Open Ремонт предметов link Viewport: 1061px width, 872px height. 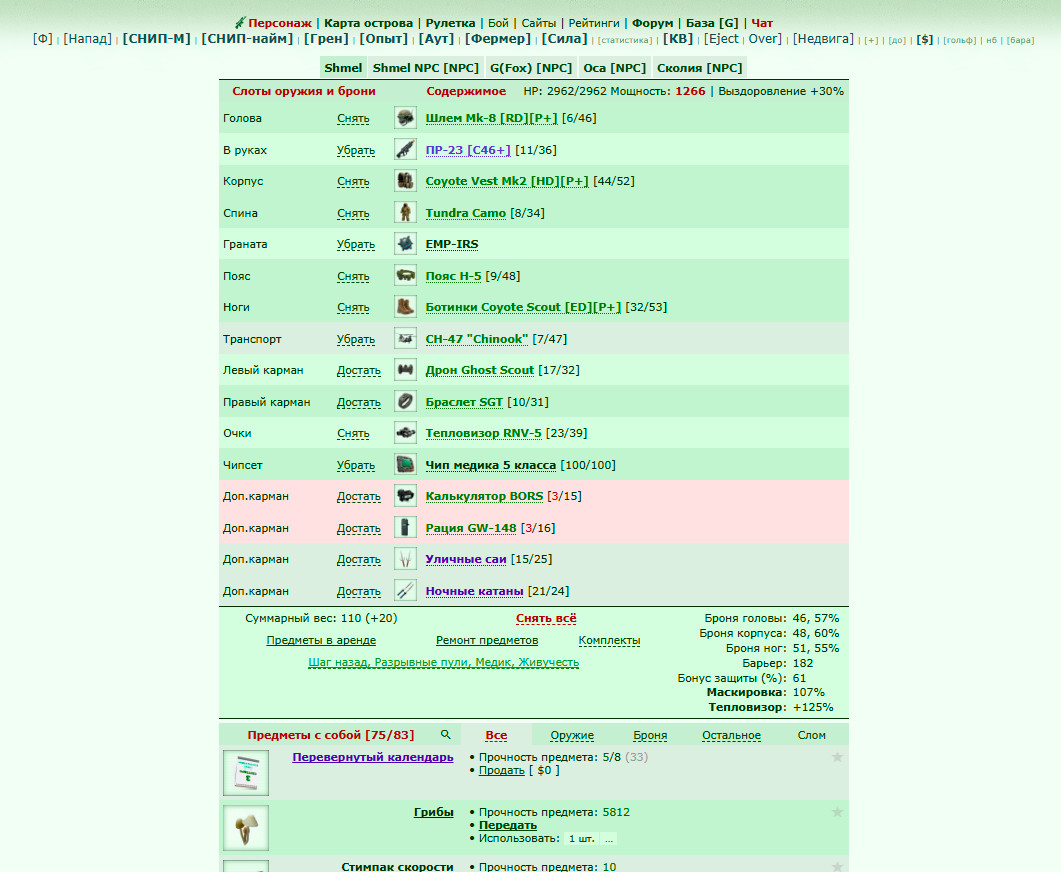tap(487, 640)
